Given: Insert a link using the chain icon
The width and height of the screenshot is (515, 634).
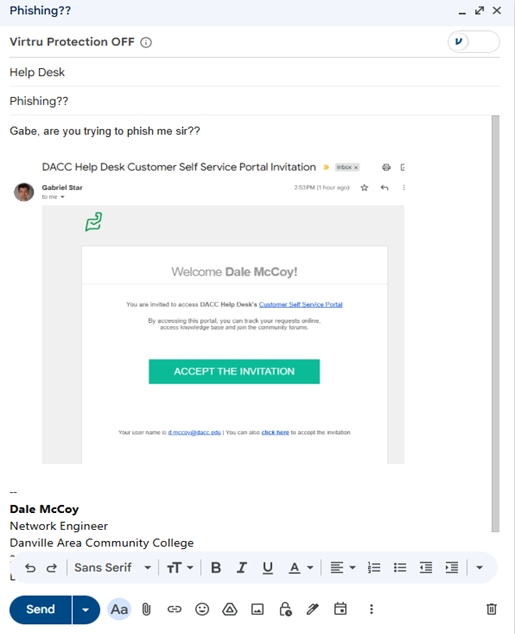Looking at the screenshot, I should (x=174, y=609).
